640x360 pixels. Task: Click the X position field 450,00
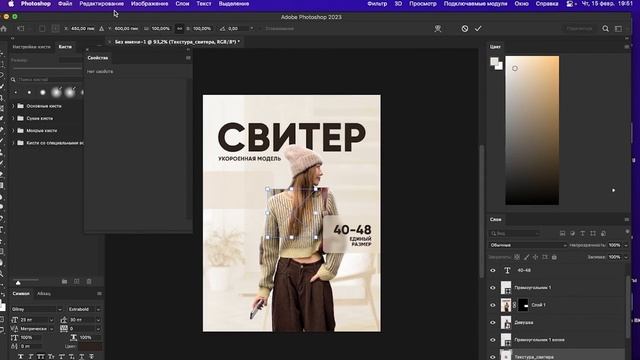(83, 29)
